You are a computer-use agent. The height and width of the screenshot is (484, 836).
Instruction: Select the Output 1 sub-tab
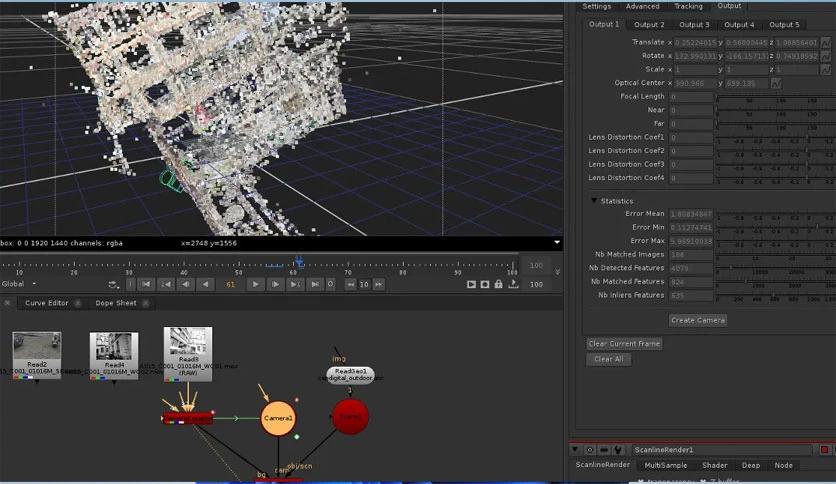(604, 25)
